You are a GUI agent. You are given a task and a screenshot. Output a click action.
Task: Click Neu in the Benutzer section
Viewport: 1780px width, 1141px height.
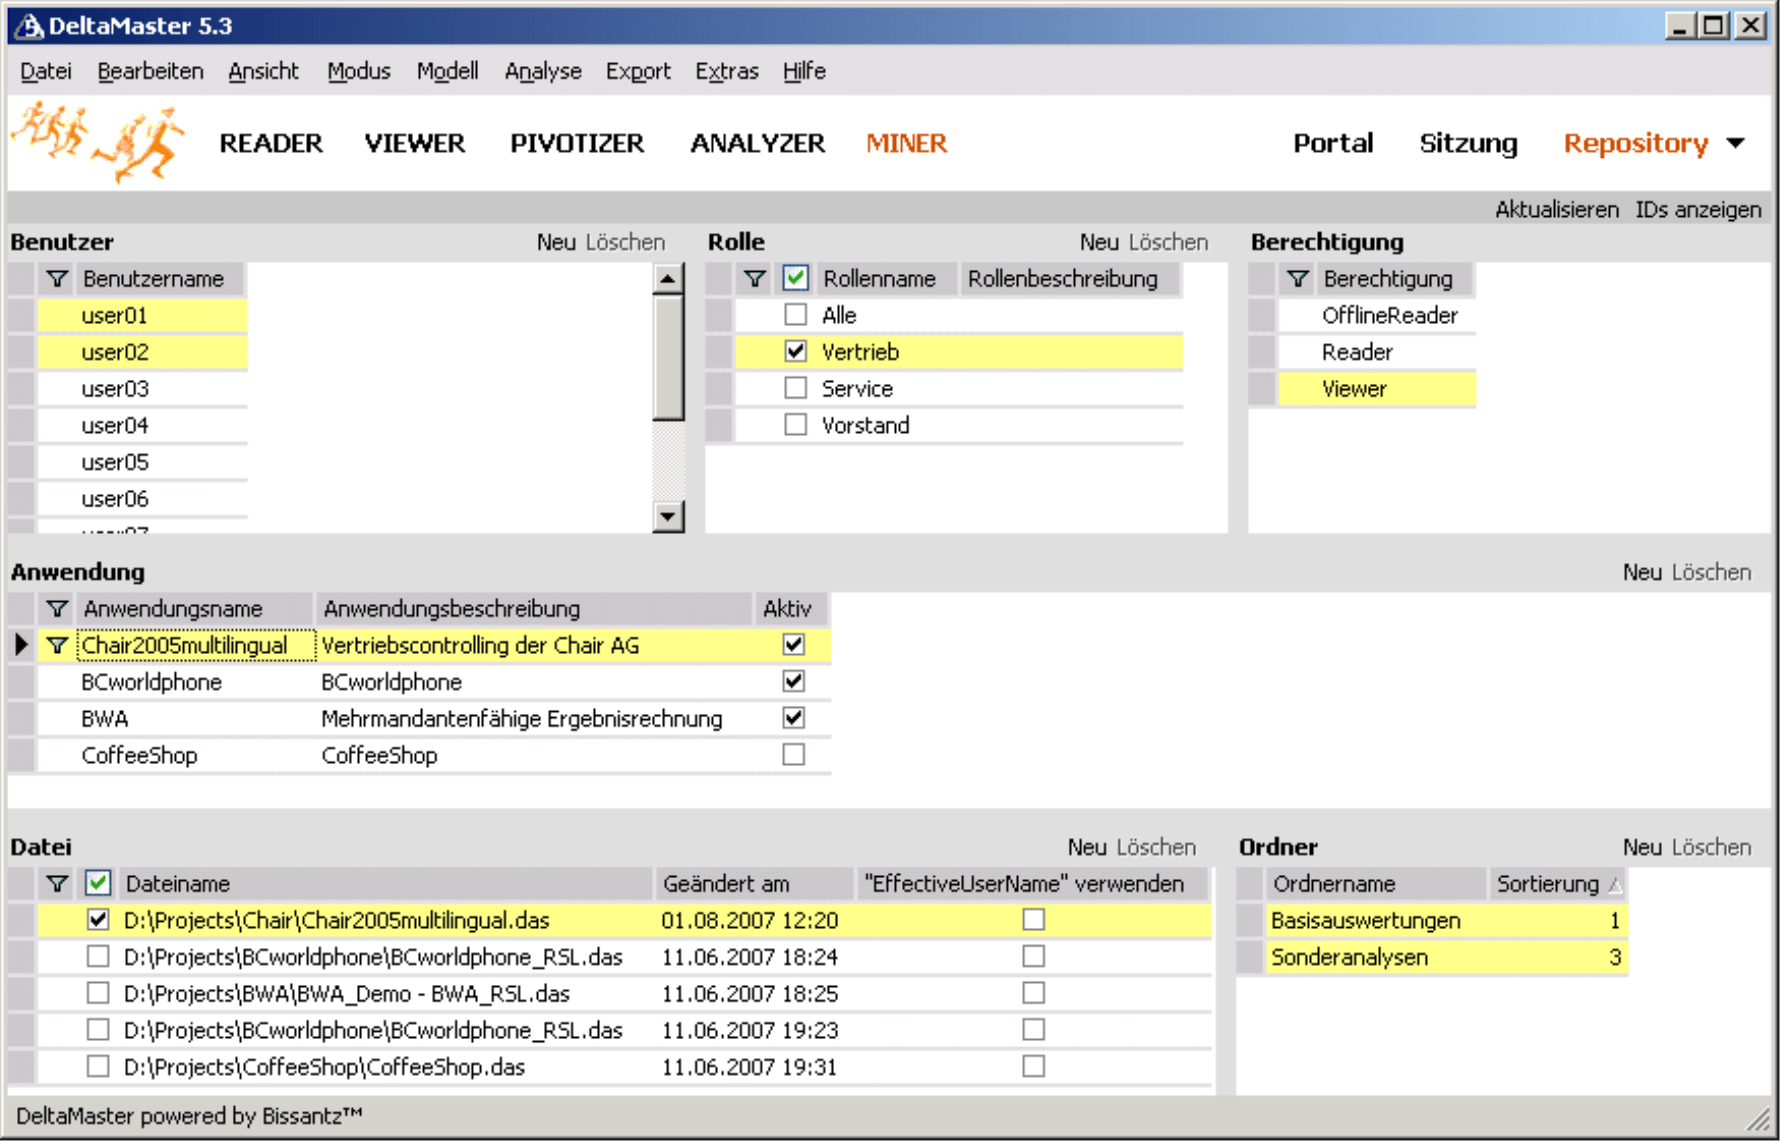pyautogui.click(x=556, y=242)
